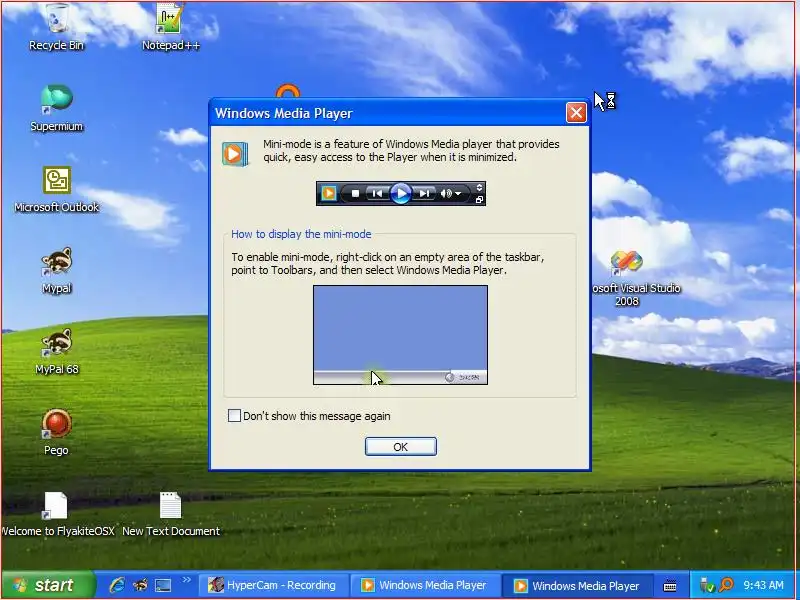This screenshot has height=600, width=800.
Task: Switch to Windows Media Player button beside HyperCam
Action: [424, 585]
